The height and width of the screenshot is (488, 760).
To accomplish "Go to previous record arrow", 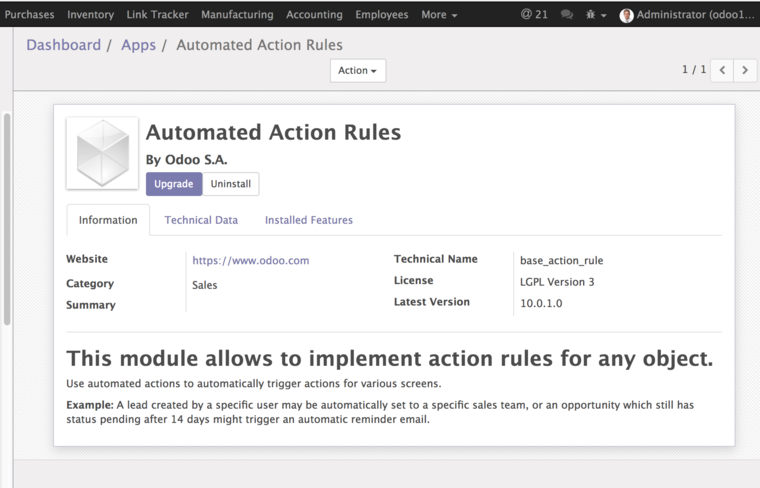I will (722, 71).
